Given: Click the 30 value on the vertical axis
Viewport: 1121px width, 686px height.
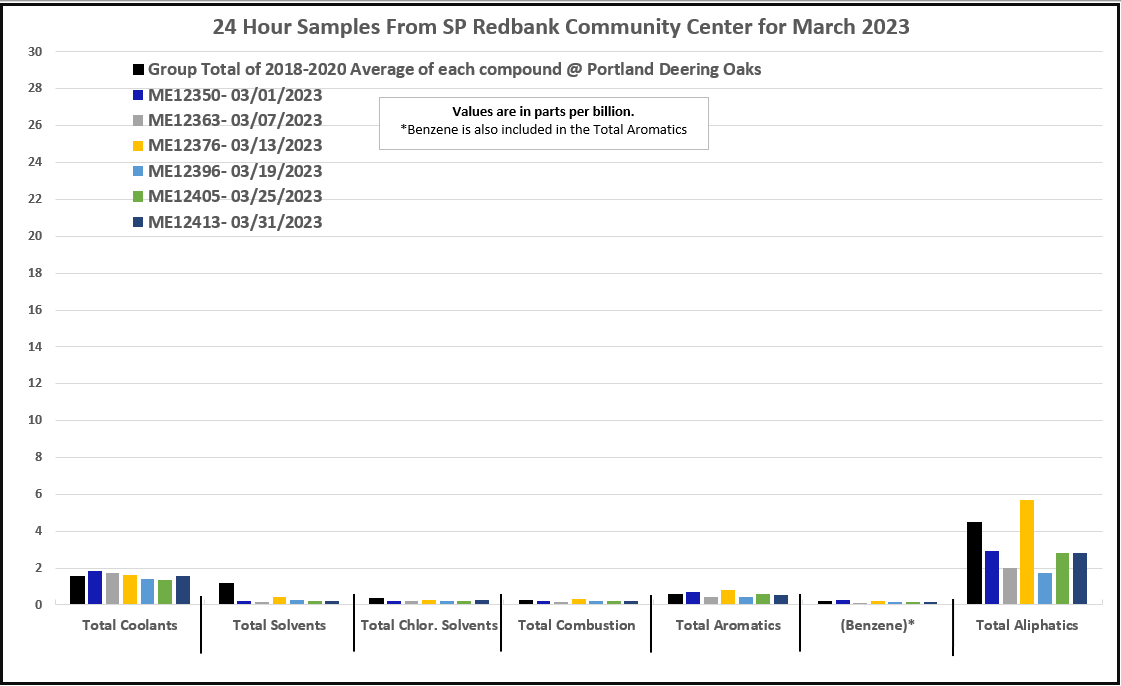Looking at the screenshot, I should click(x=36, y=52).
